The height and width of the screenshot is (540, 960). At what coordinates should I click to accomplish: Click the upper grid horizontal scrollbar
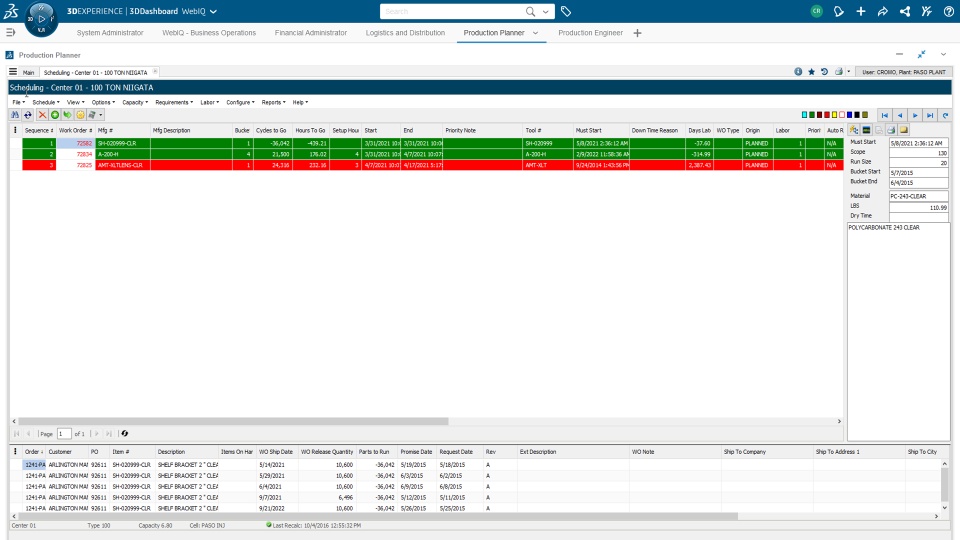click(234, 421)
